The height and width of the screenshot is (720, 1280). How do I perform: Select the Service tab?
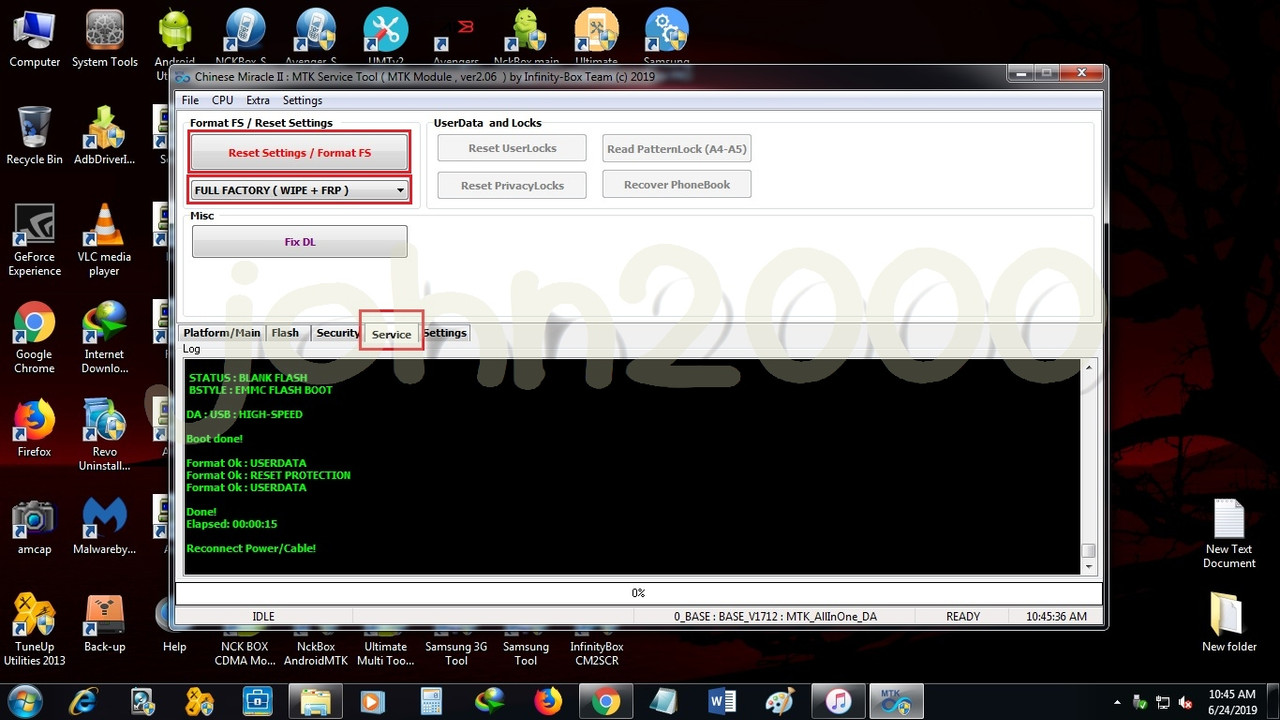(391, 334)
